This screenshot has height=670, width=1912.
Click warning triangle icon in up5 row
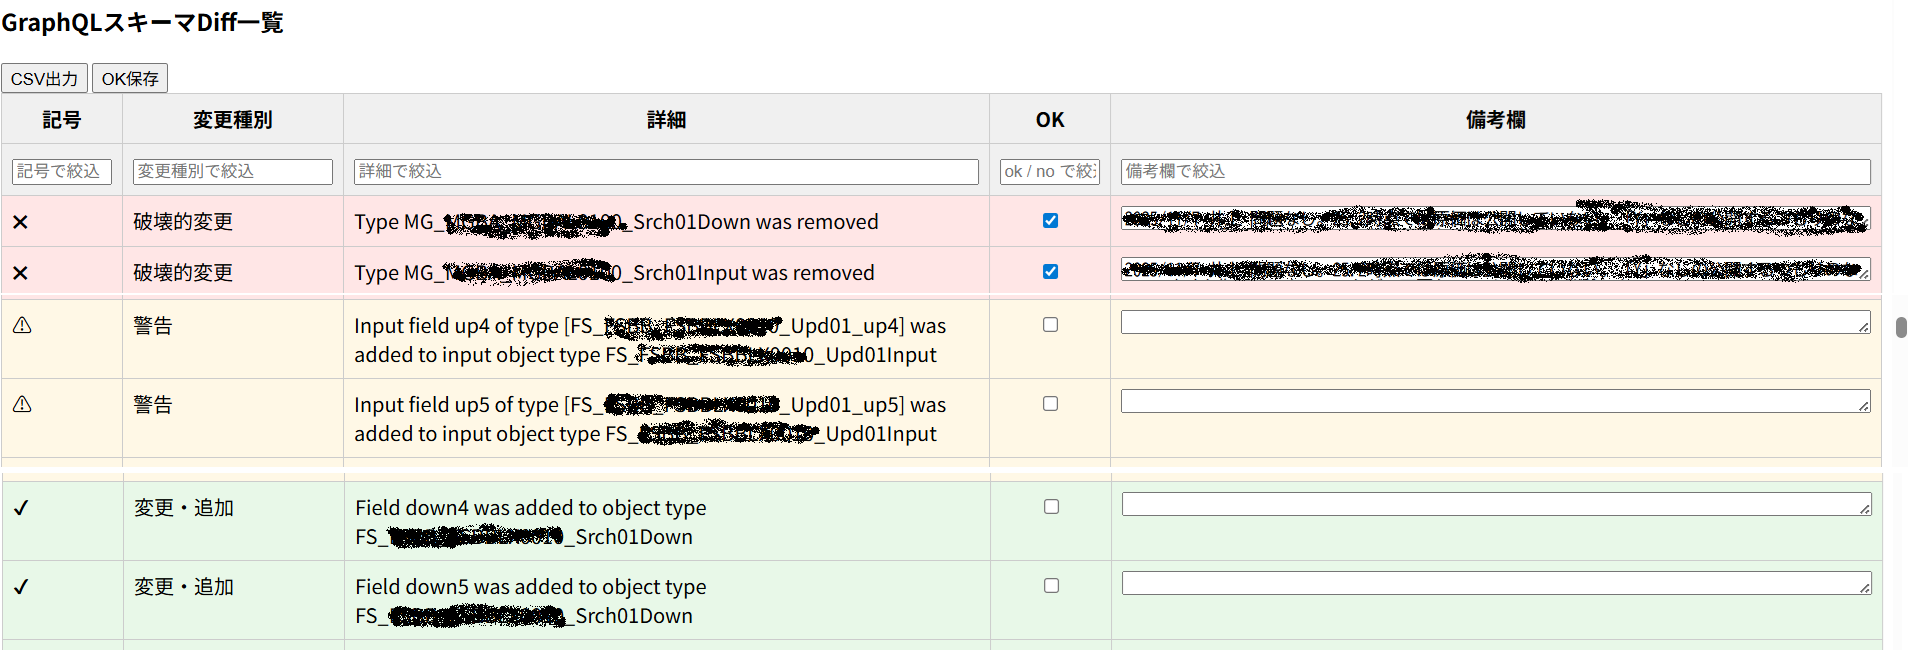coord(22,404)
